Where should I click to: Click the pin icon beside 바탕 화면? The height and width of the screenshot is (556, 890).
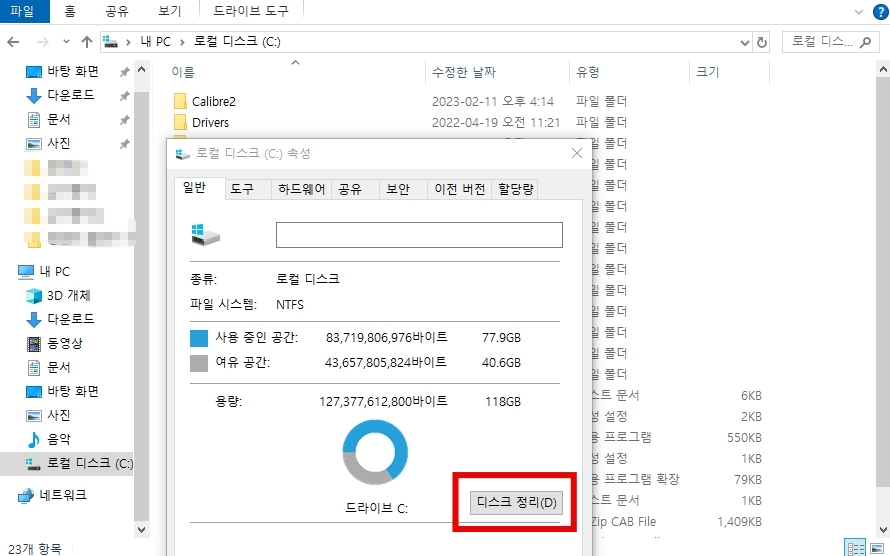pyautogui.click(x=124, y=72)
